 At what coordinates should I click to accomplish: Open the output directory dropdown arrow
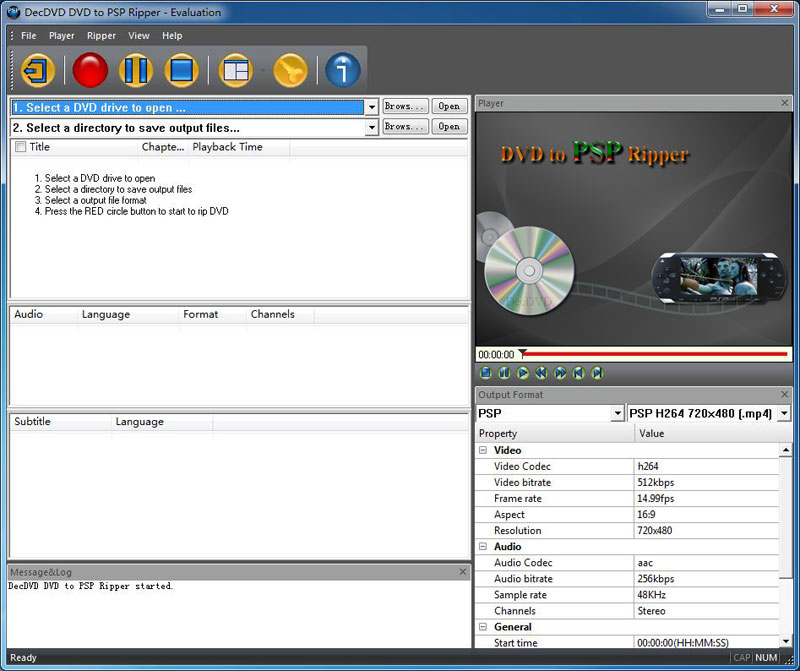tap(372, 127)
